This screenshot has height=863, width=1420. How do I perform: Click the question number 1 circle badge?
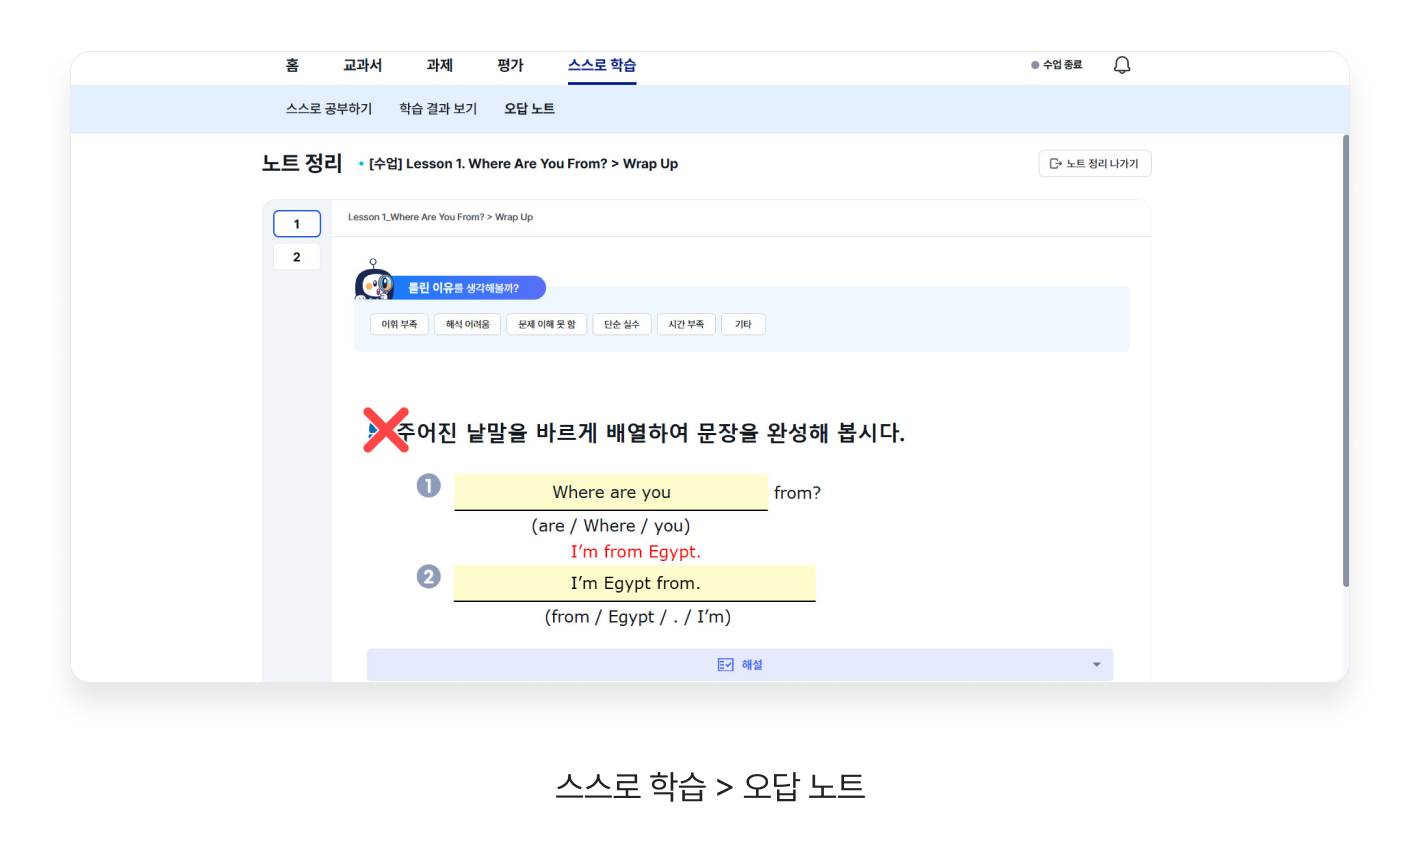[428, 486]
